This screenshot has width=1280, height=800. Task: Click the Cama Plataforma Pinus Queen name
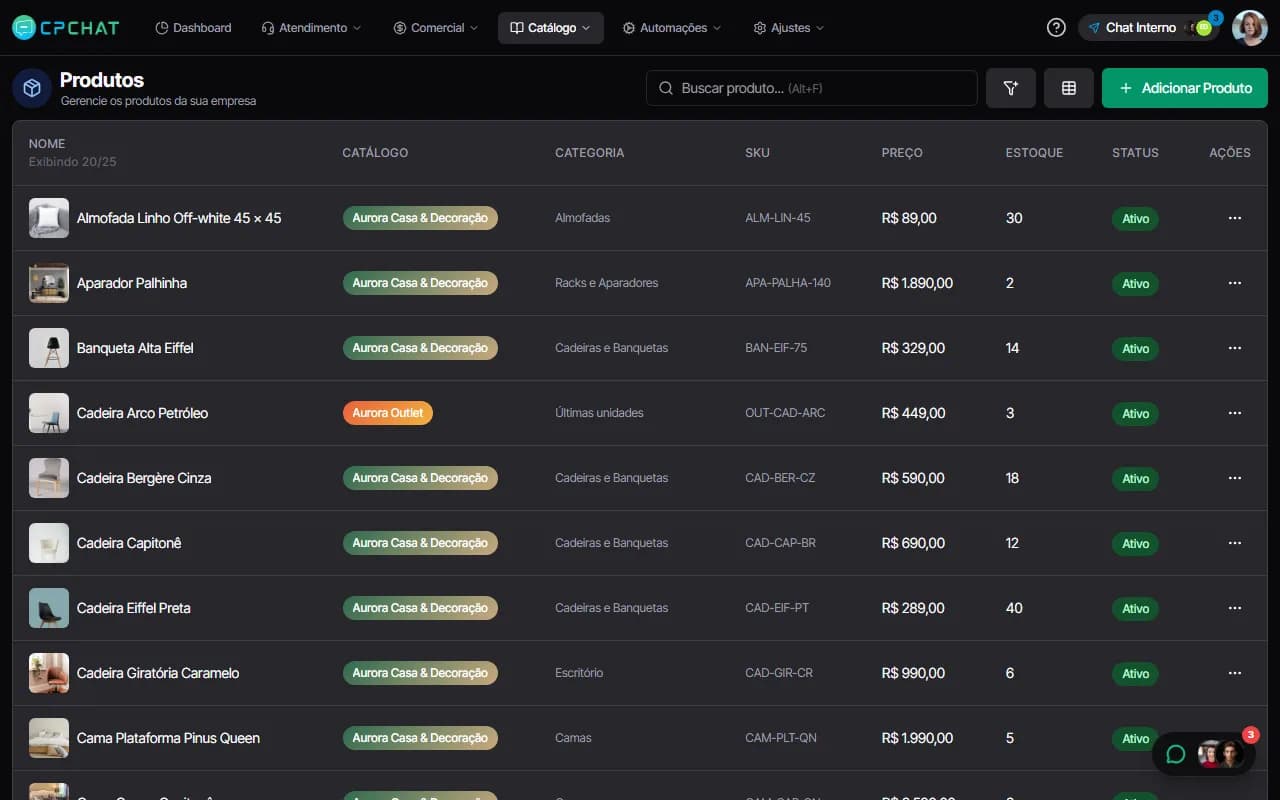168,738
